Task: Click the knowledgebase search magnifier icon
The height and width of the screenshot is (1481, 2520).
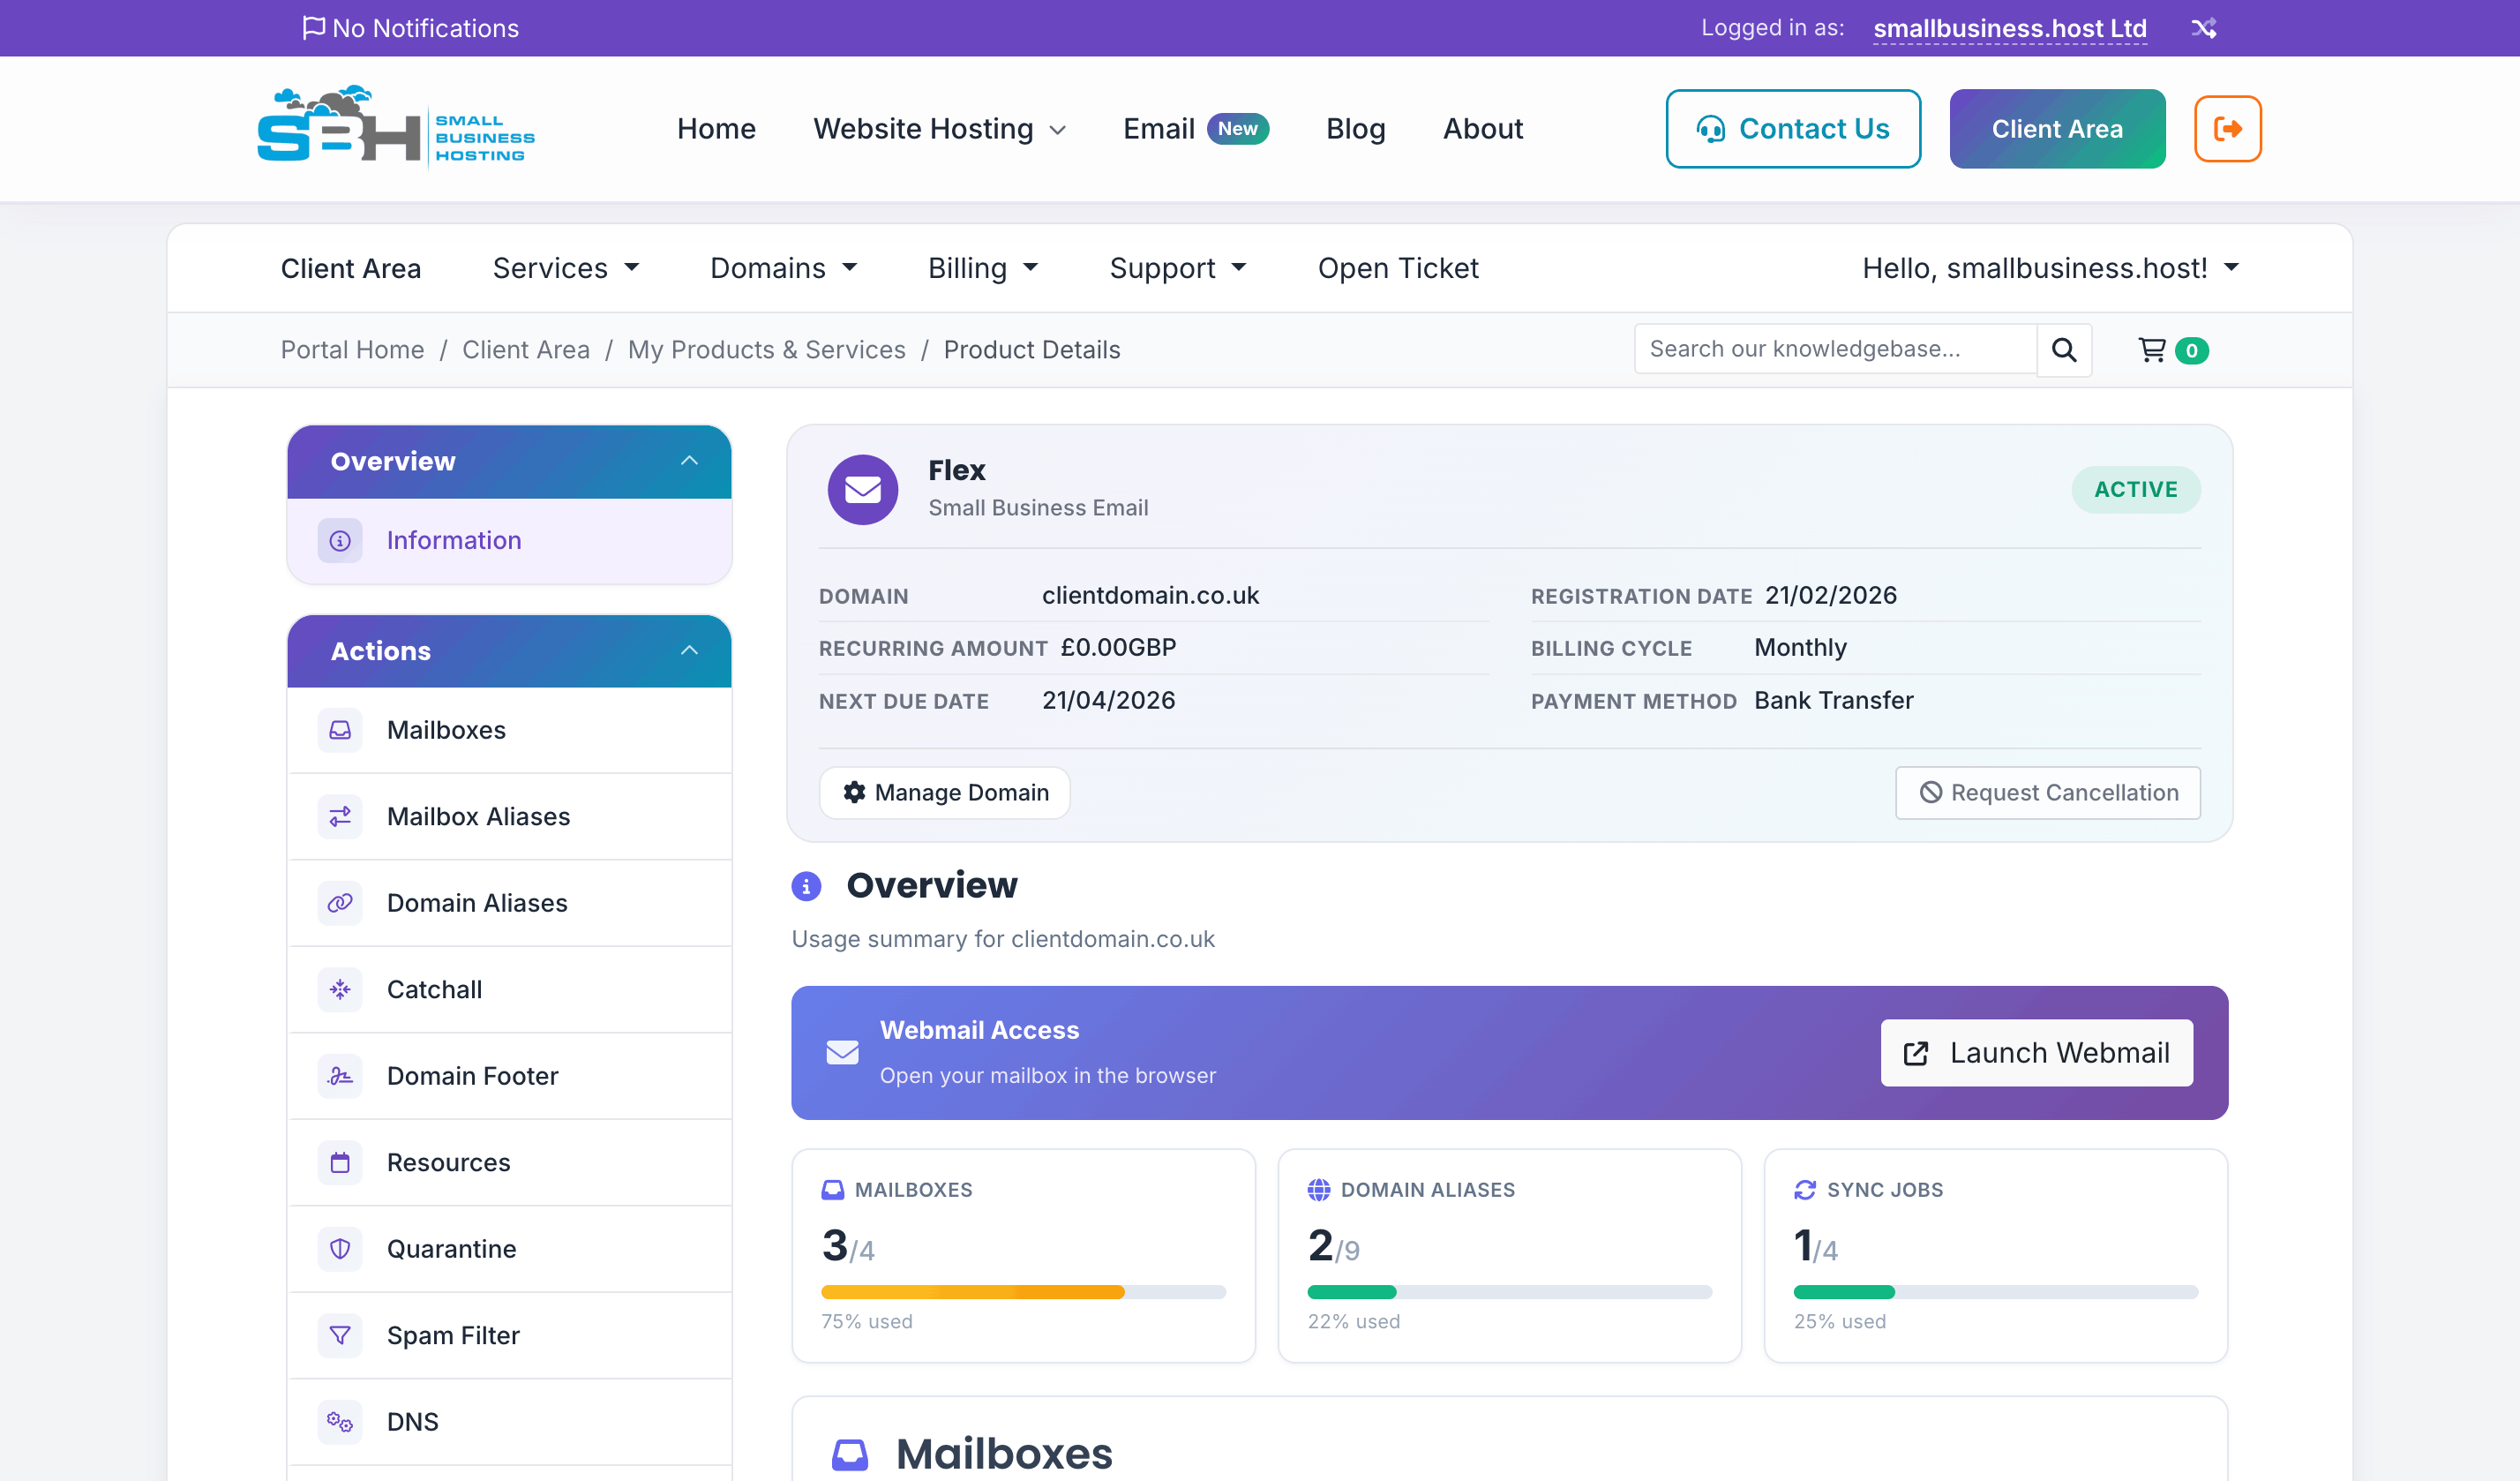Action: point(2063,350)
